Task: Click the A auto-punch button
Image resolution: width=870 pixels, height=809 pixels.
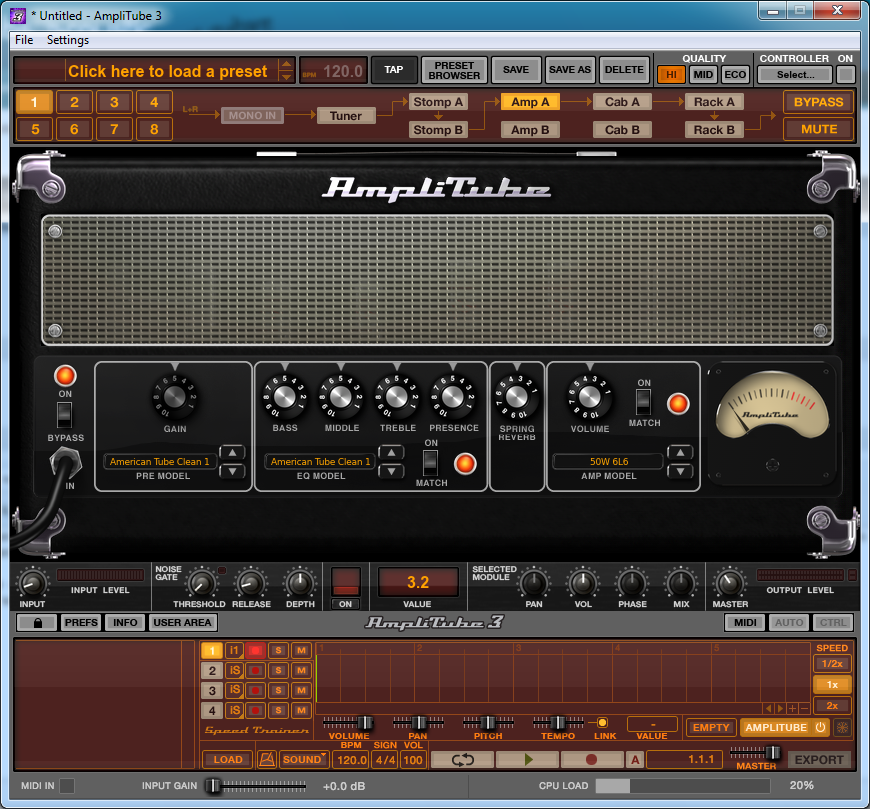Action: [x=635, y=759]
